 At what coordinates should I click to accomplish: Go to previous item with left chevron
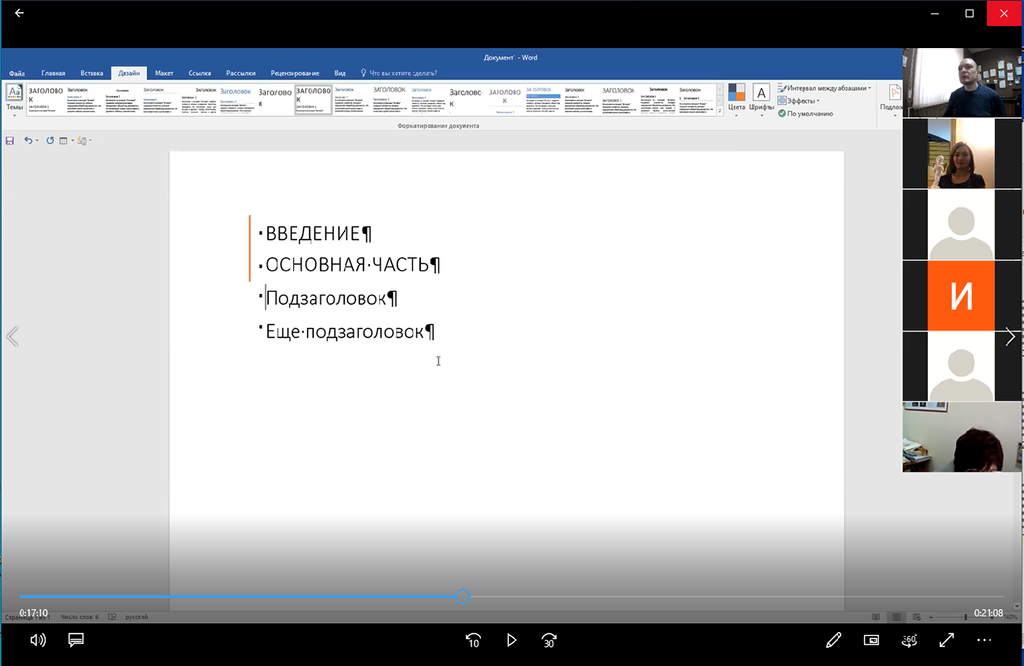click(x=12, y=337)
